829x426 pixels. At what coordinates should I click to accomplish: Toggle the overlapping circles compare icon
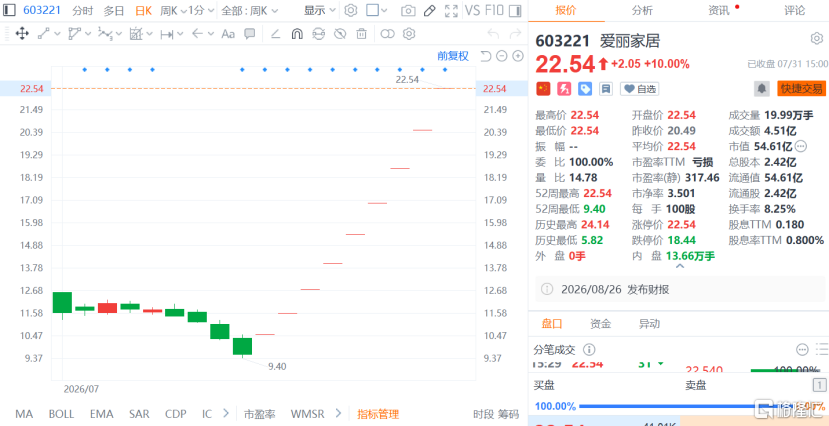(x=388, y=34)
